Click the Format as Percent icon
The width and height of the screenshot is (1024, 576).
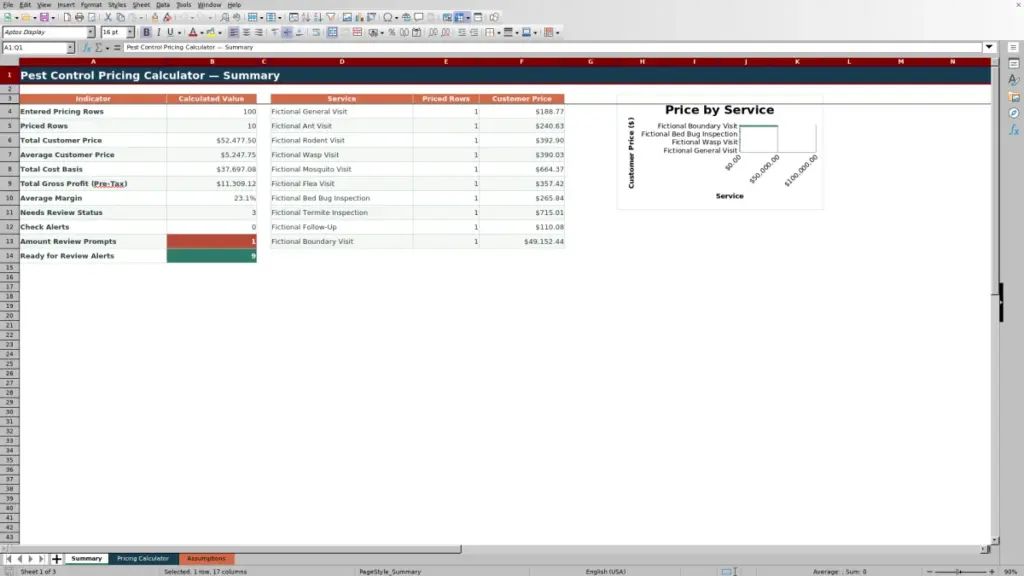(x=392, y=32)
